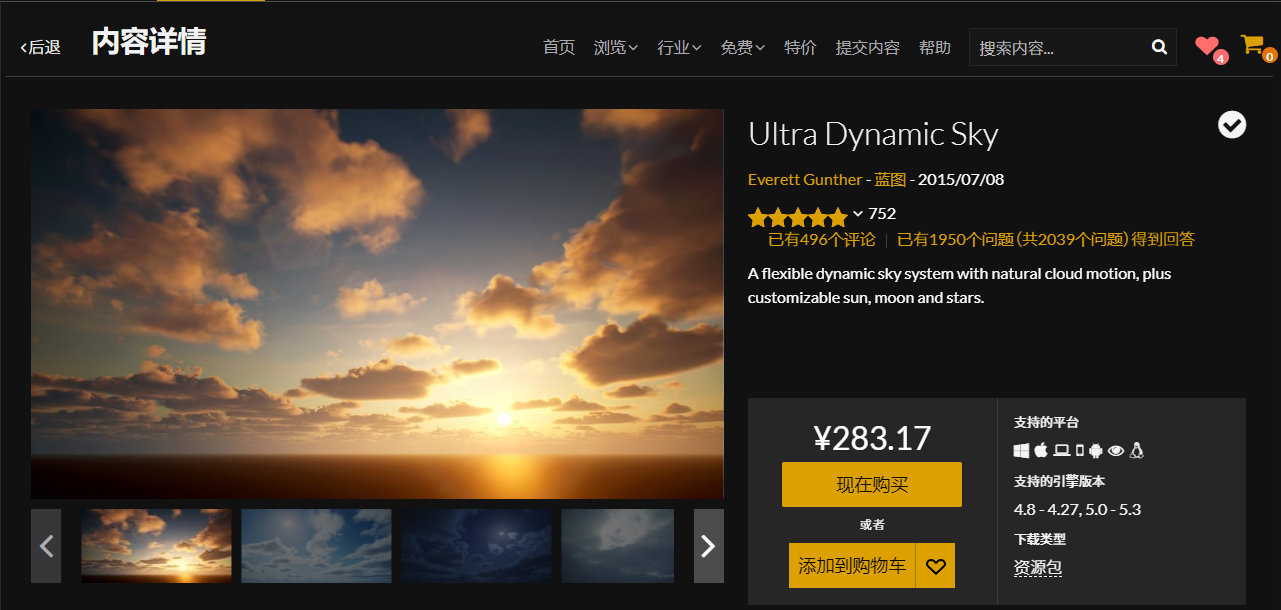Viewport: 1281px width, 610px height.
Task: Select the Apple platform icon
Action: (1040, 449)
